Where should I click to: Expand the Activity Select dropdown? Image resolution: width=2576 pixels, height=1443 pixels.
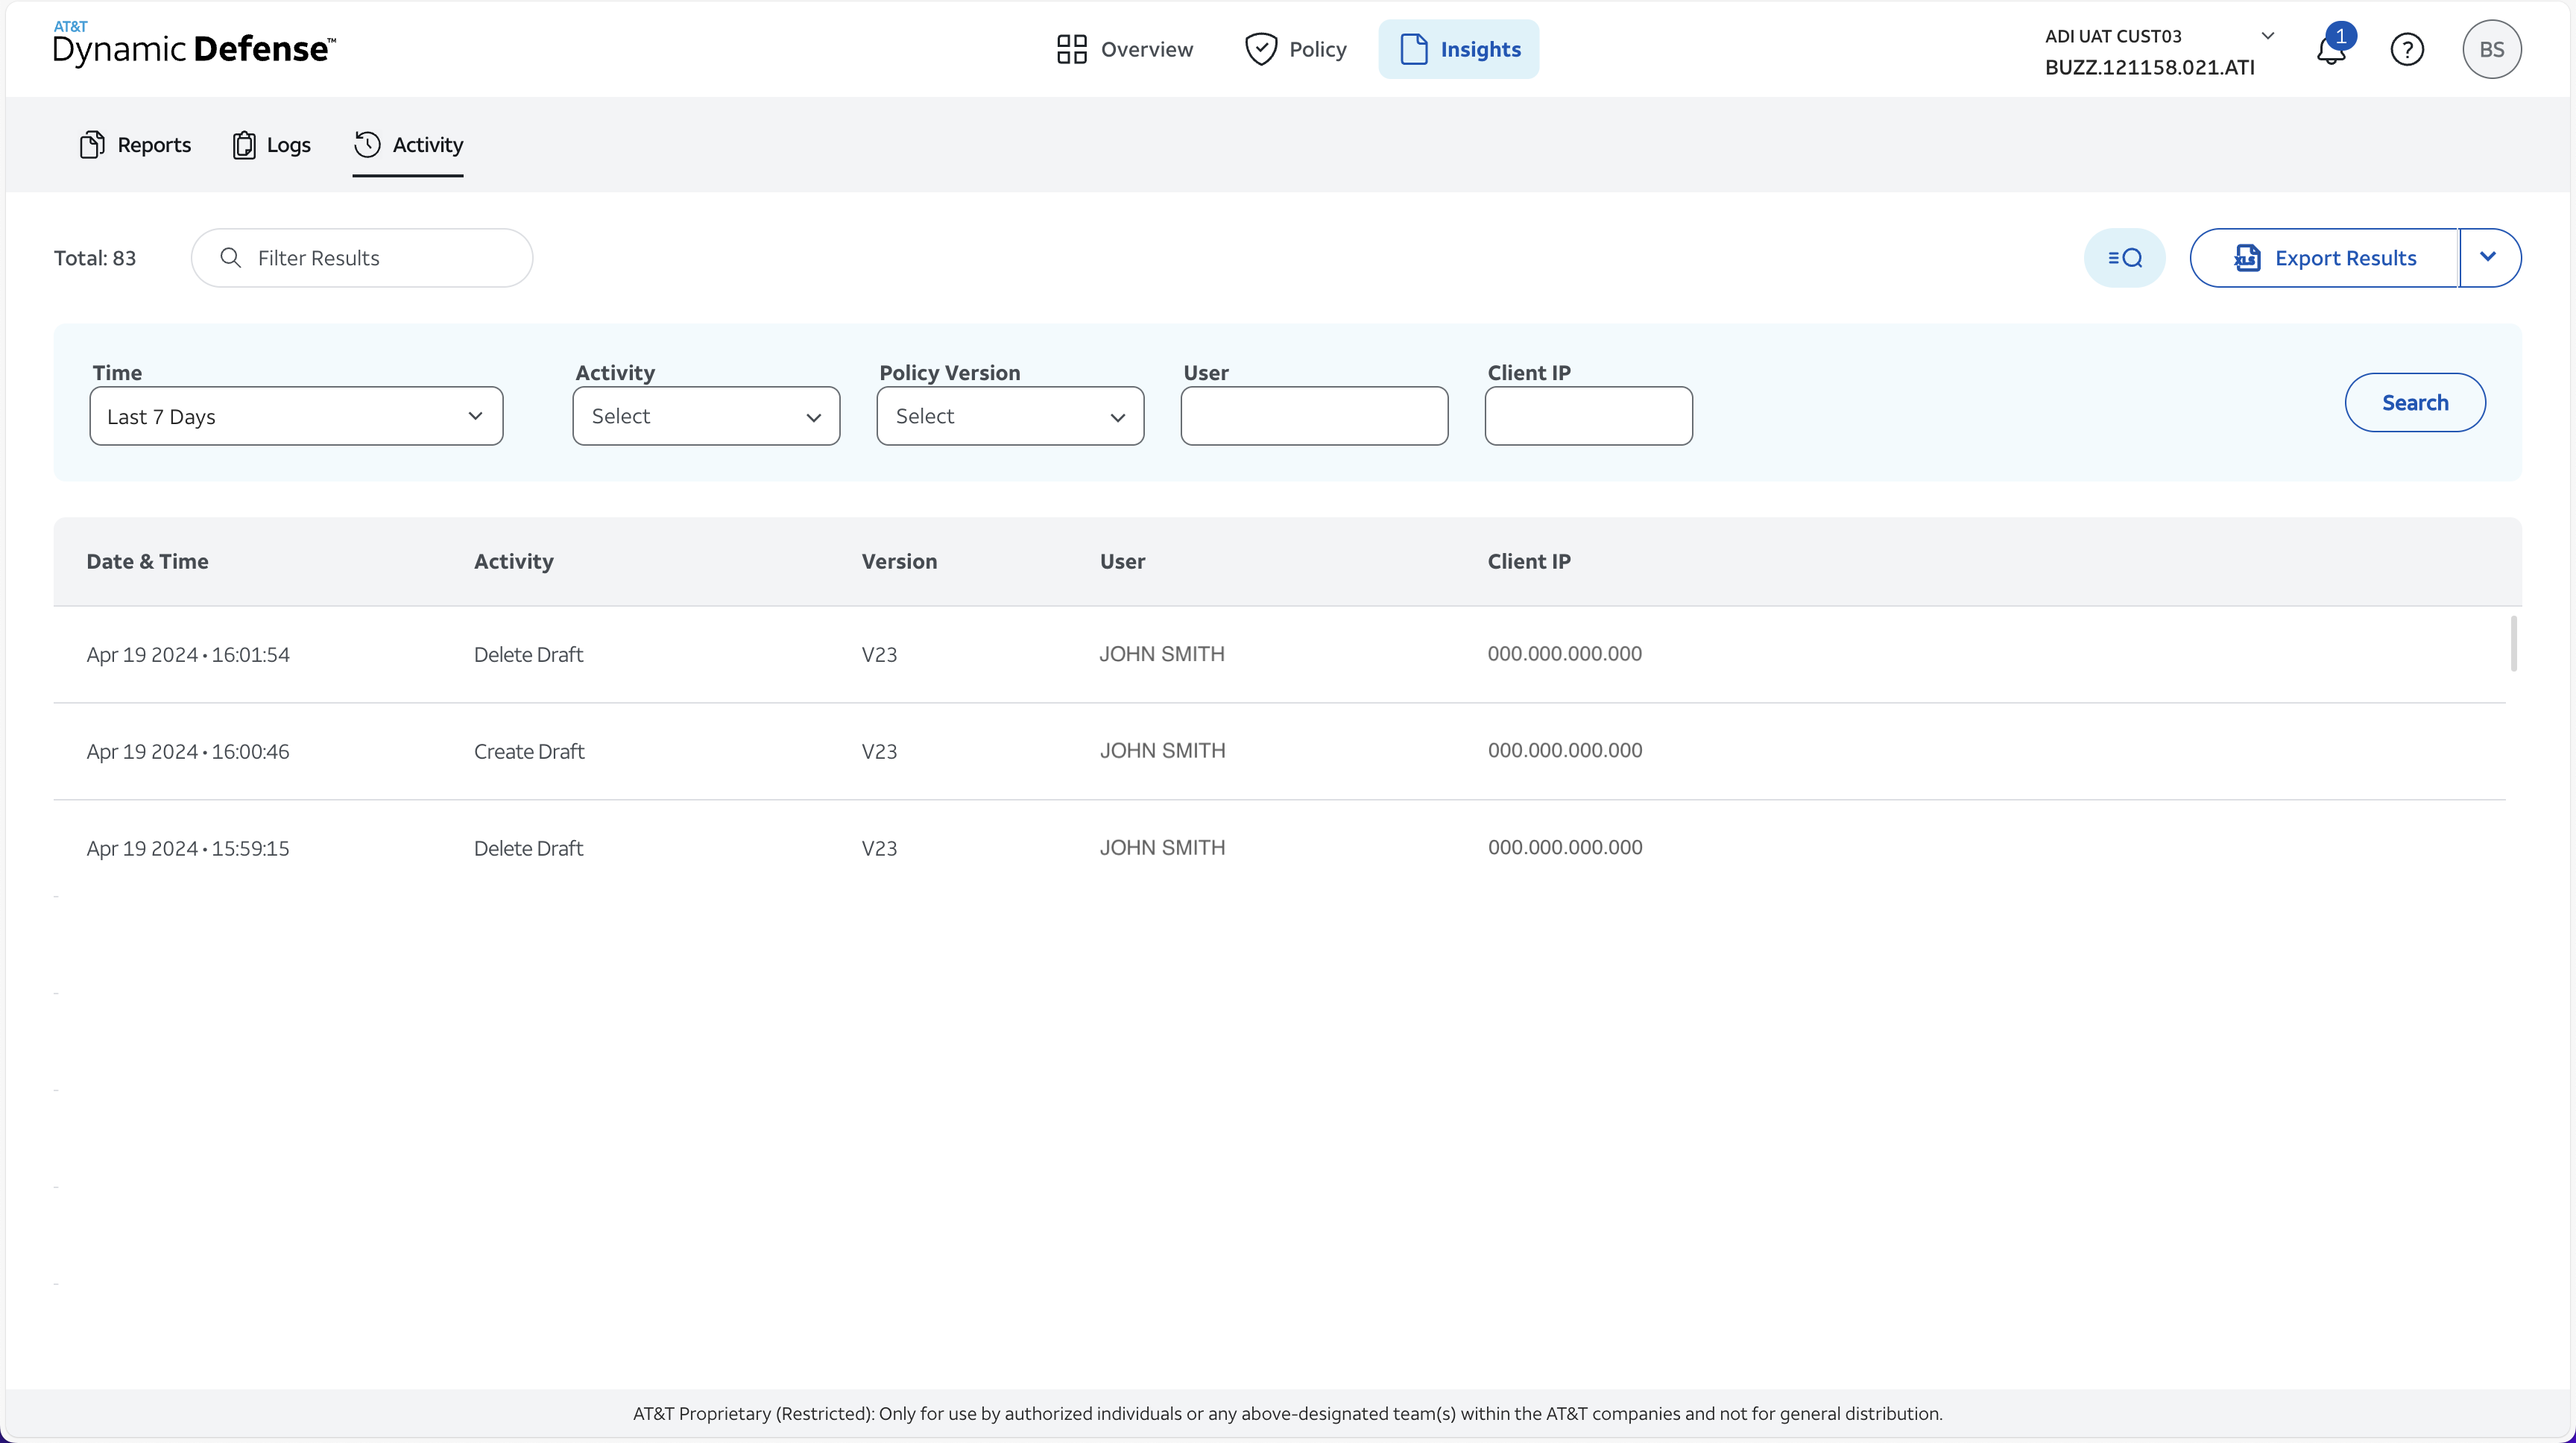706,416
